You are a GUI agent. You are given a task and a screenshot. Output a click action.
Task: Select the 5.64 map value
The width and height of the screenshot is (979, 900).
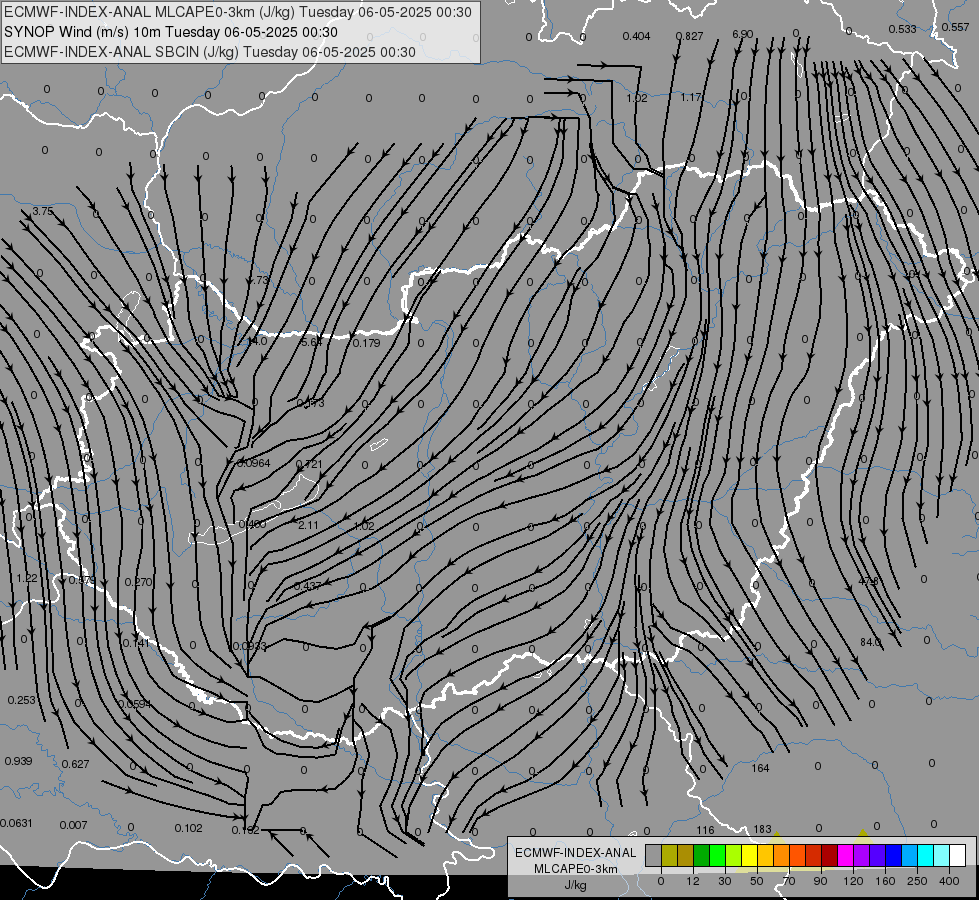click(311, 342)
